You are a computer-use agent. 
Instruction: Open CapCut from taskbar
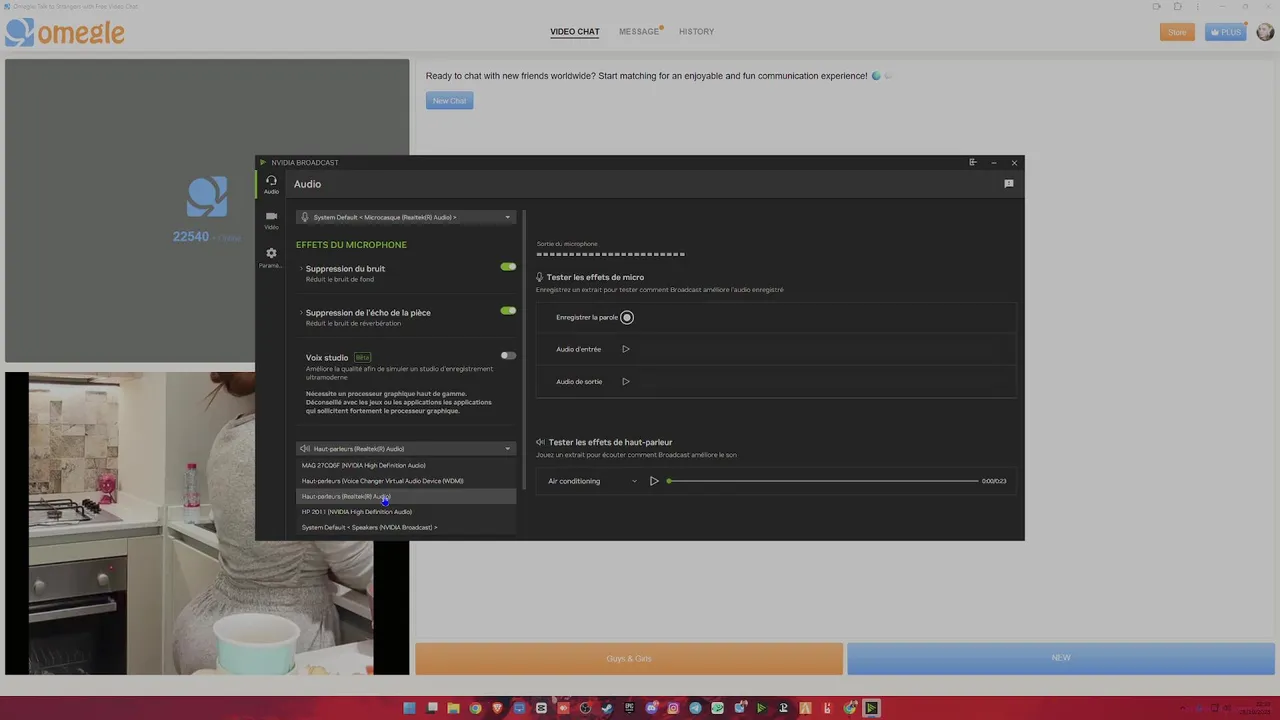point(541,708)
